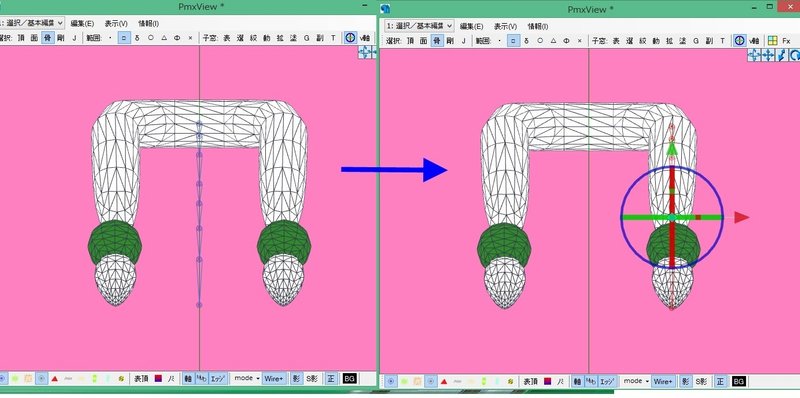The image size is (800, 398).
Task: Toggle face (面) selection in left window
Action: [34, 38]
